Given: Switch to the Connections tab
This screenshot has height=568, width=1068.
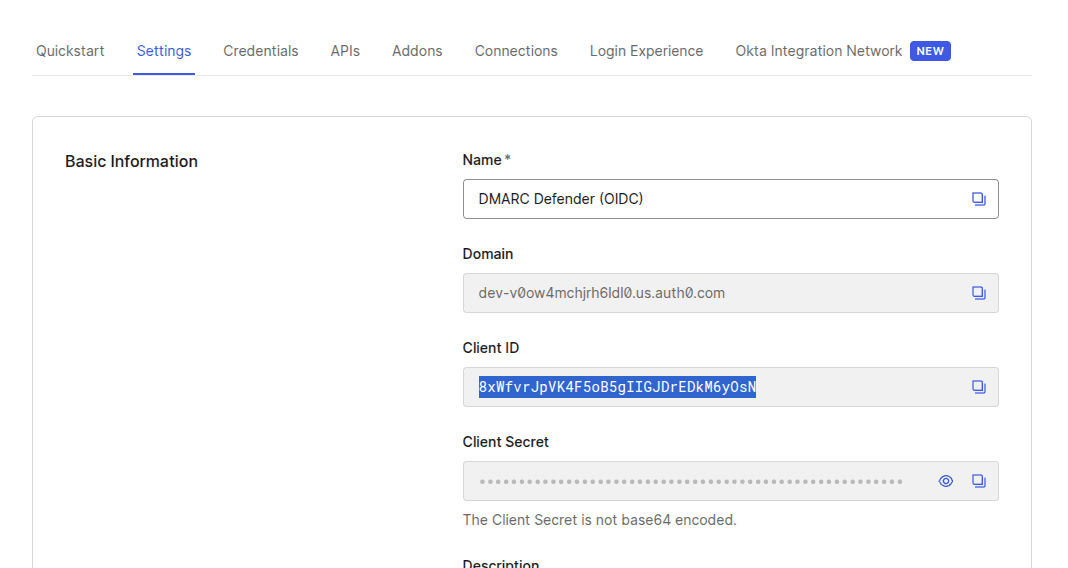Looking at the screenshot, I should coord(516,51).
